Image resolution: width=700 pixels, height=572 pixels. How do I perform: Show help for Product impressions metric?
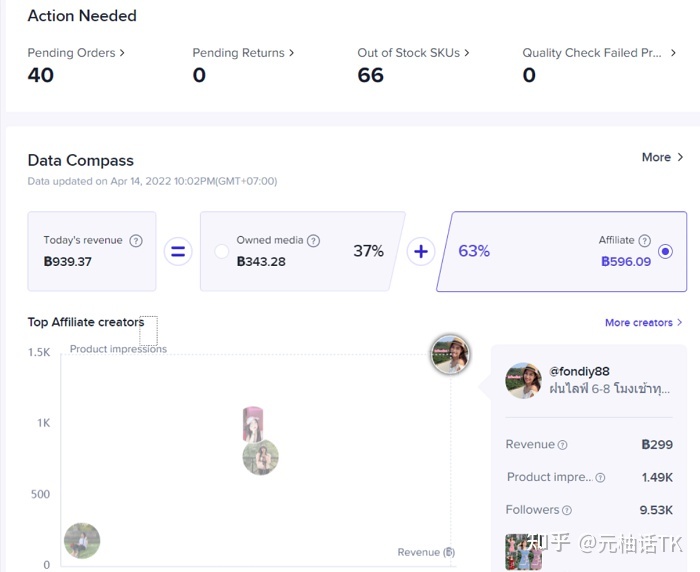(600, 478)
